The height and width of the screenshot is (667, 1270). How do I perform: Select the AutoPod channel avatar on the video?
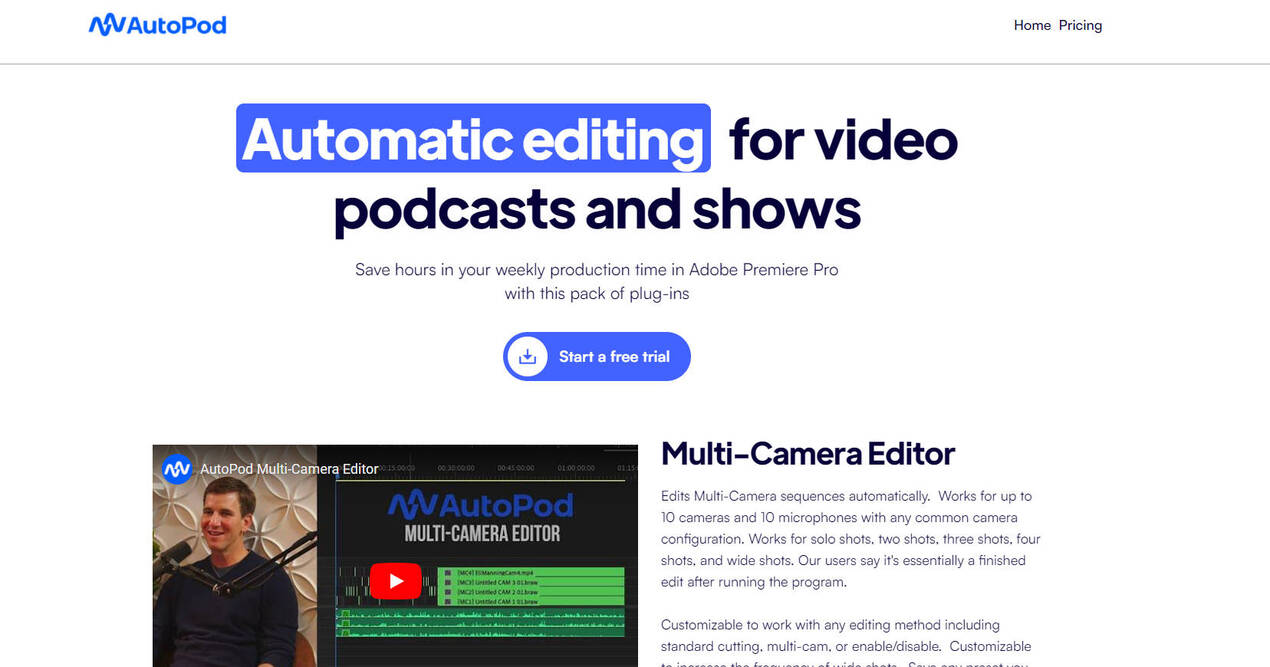click(177, 468)
